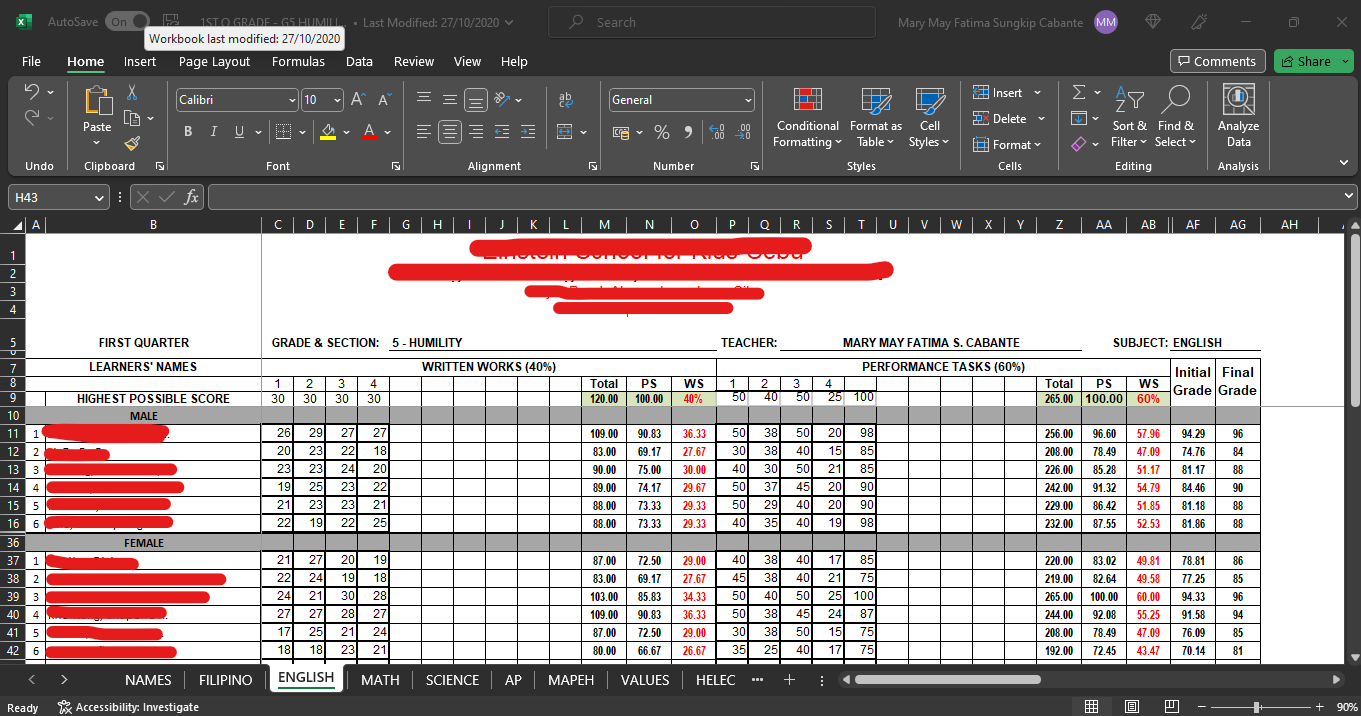Toggle Bold formatting

tap(188, 132)
